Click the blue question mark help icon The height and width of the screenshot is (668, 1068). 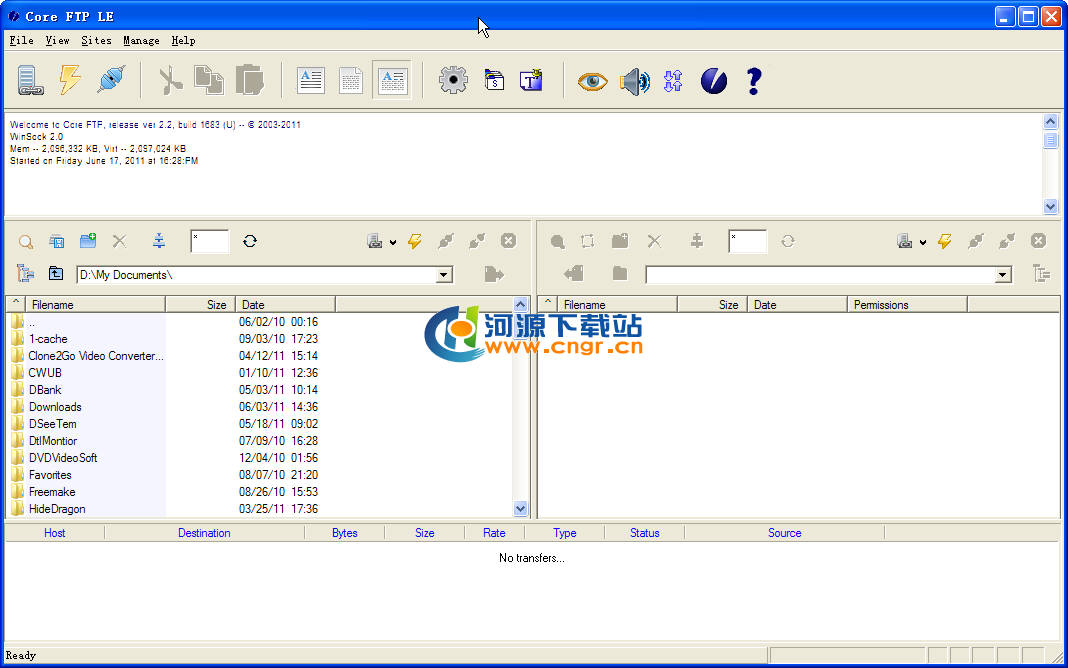[755, 81]
